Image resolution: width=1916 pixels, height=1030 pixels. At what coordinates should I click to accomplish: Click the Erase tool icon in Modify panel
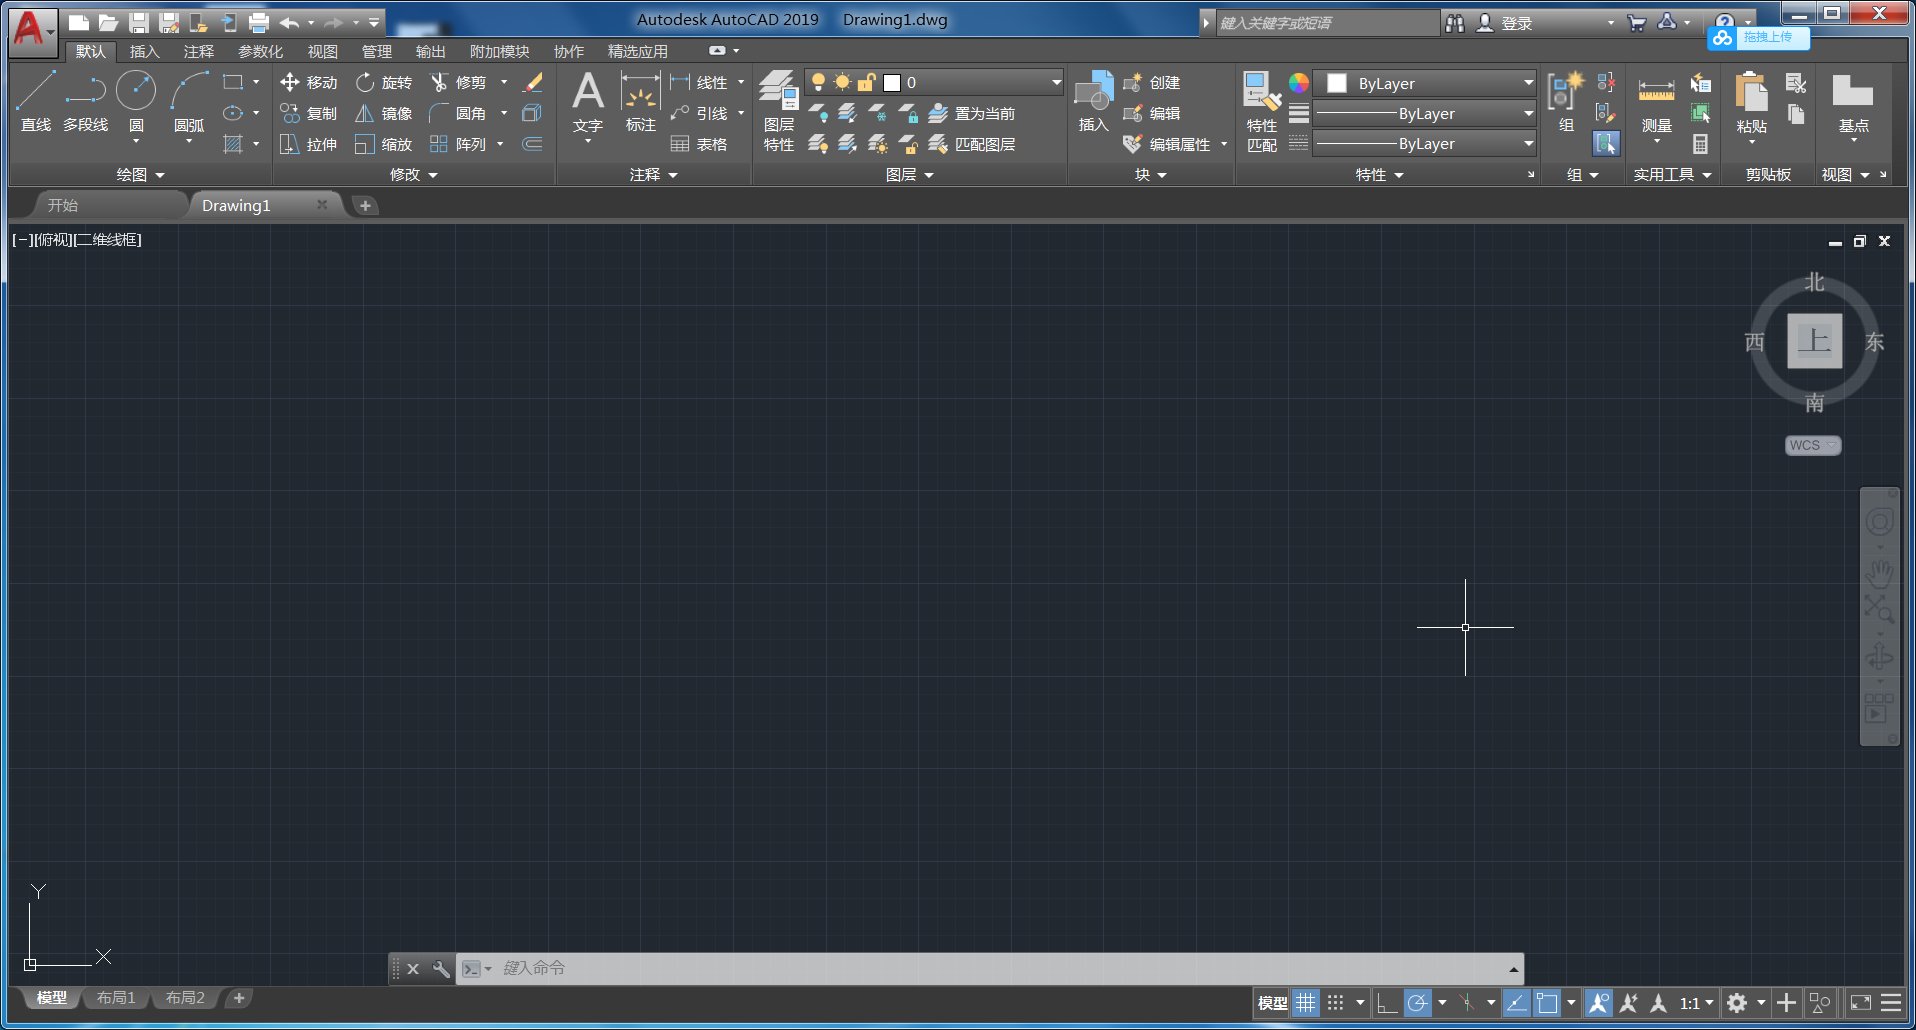(533, 82)
